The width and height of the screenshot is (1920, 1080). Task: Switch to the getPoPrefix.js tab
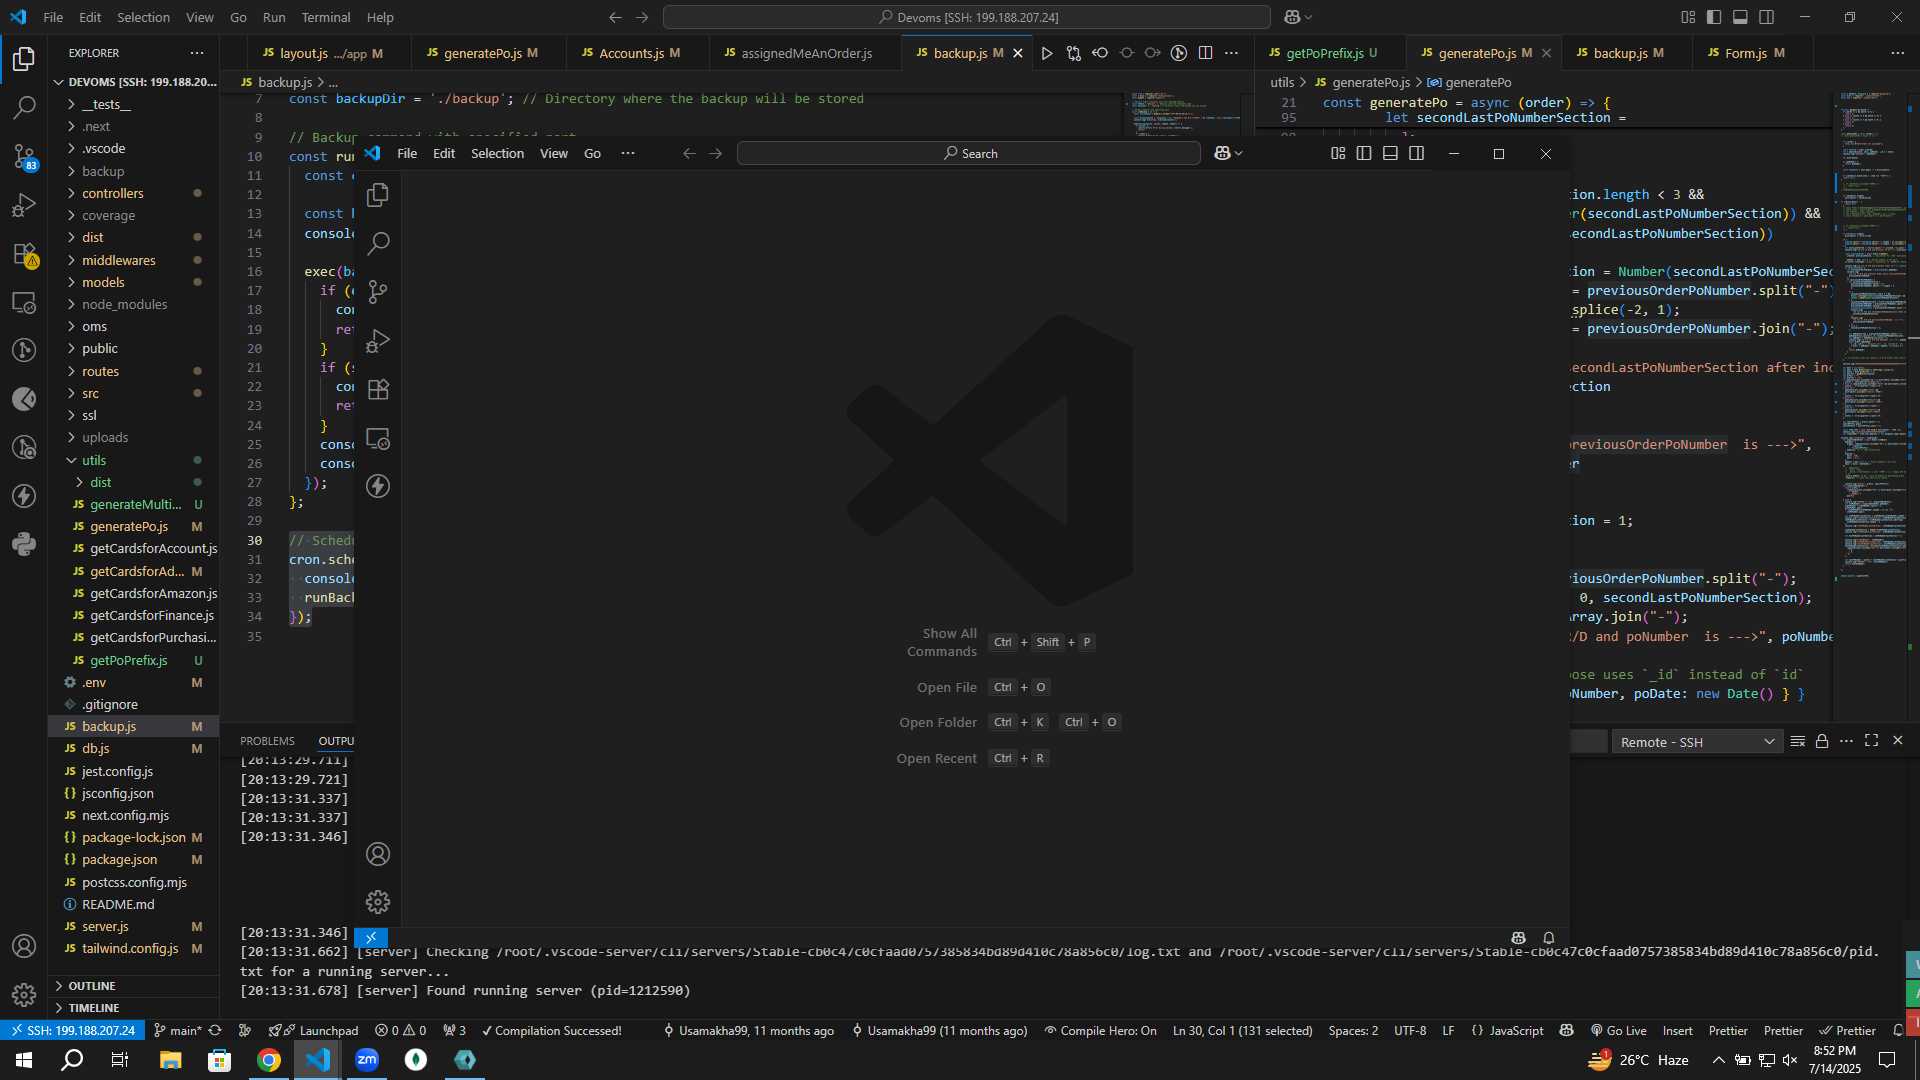1329,53
